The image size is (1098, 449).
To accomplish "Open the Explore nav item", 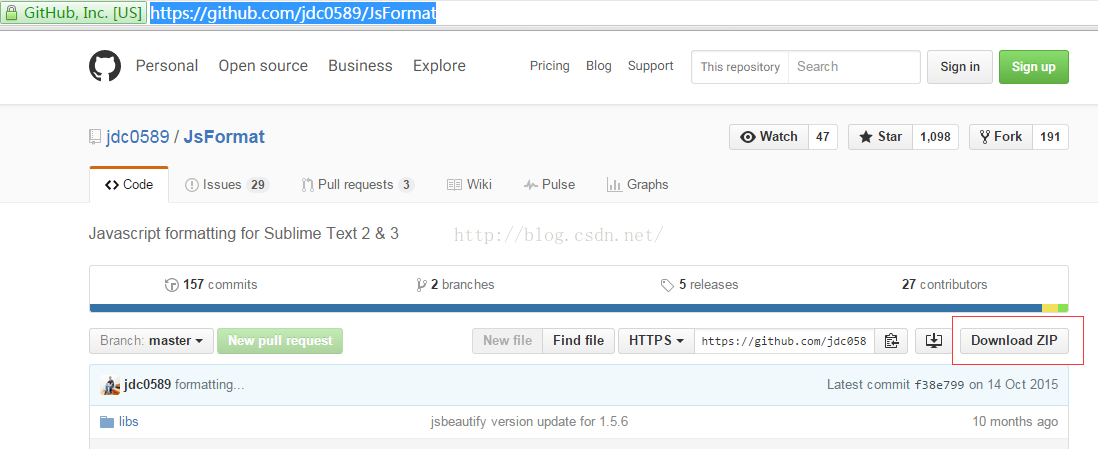I will 439,66.
